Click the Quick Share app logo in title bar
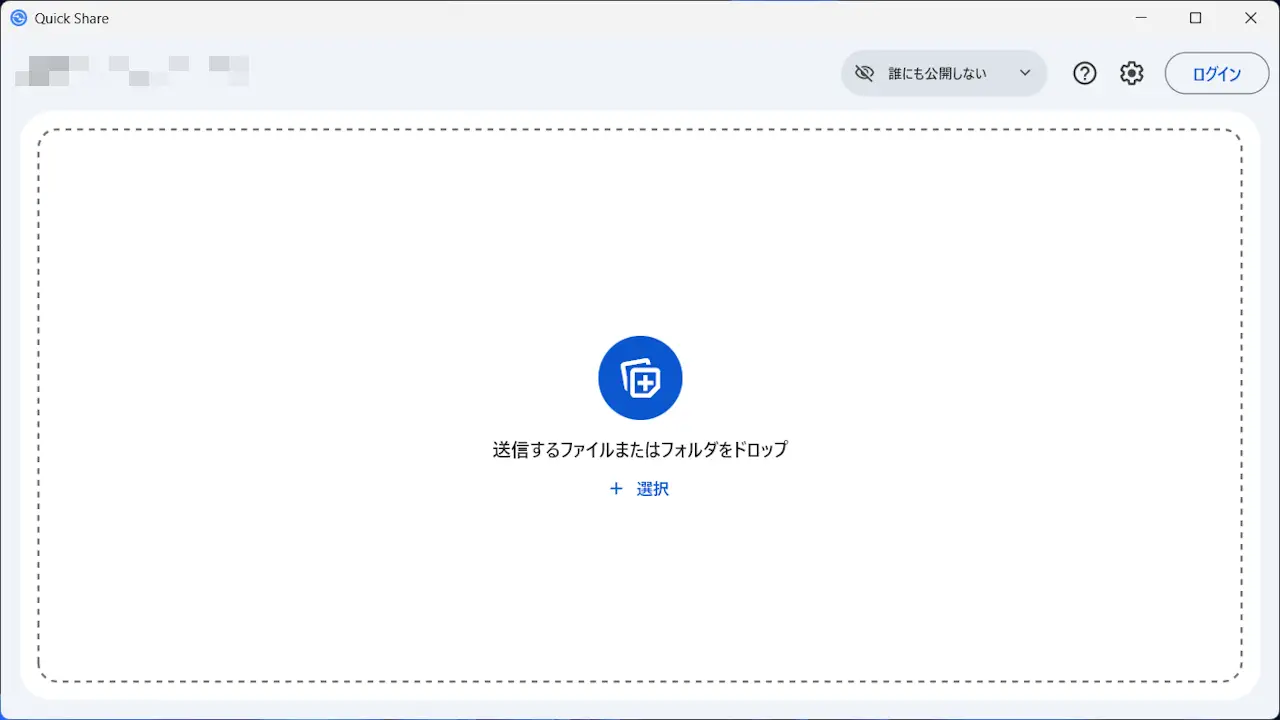 18,18
